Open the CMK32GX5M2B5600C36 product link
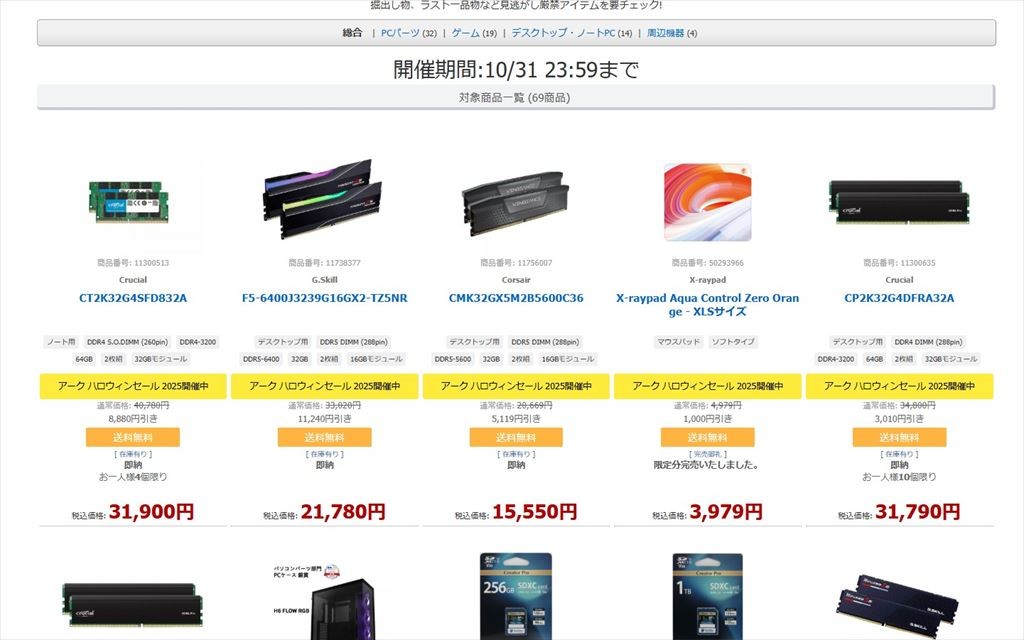Image resolution: width=1024 pixels, height=640 pixels. (x=516, y=298)
